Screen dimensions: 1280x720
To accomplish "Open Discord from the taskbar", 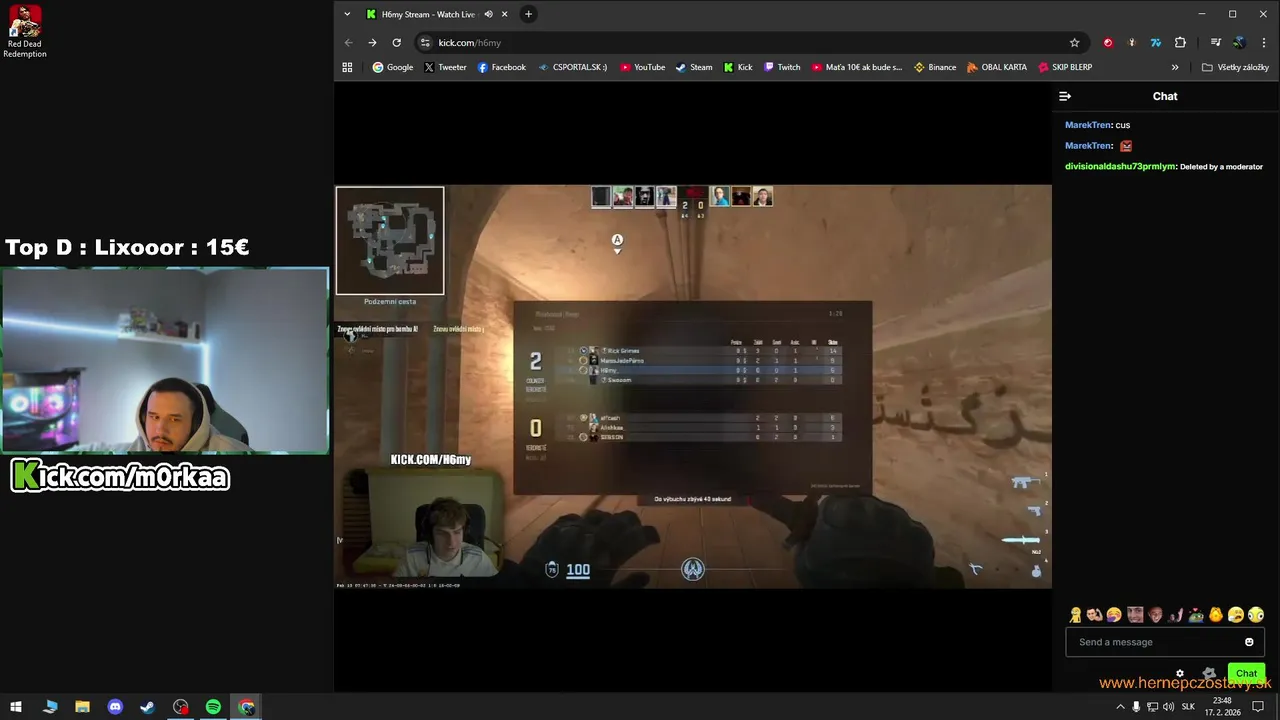I will pos(115,707).
